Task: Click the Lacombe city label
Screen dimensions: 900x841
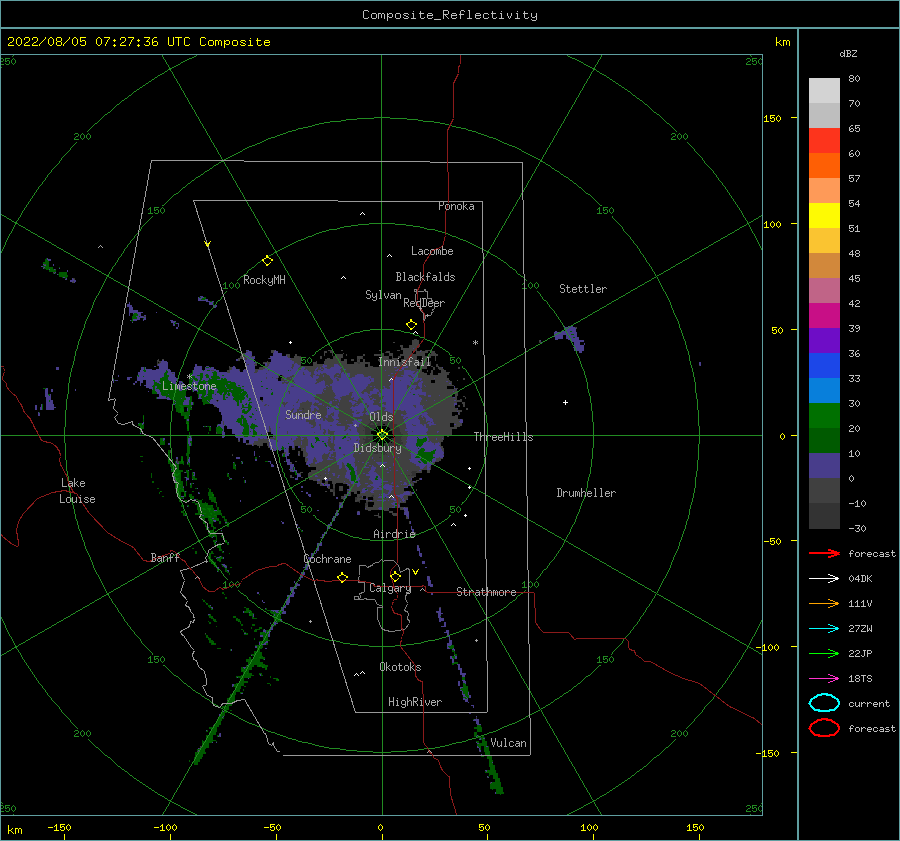Action: tap(432, 251)
